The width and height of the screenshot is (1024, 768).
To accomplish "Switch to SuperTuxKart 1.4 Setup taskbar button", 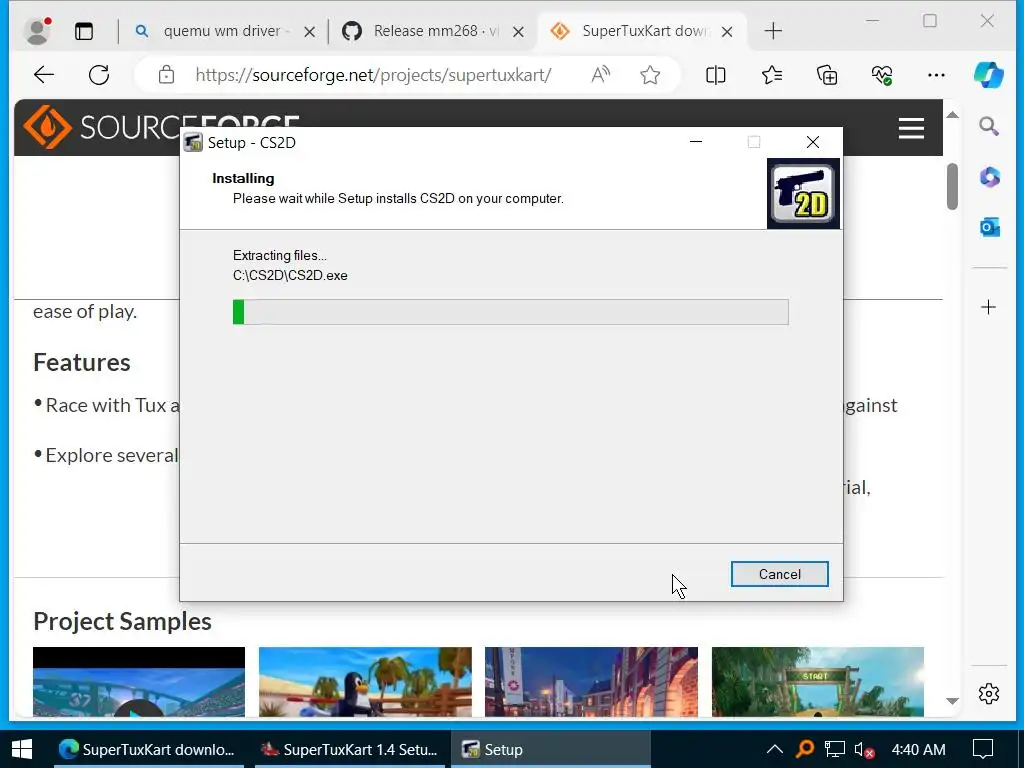I will pyautogui.click(x=349, y=749).
